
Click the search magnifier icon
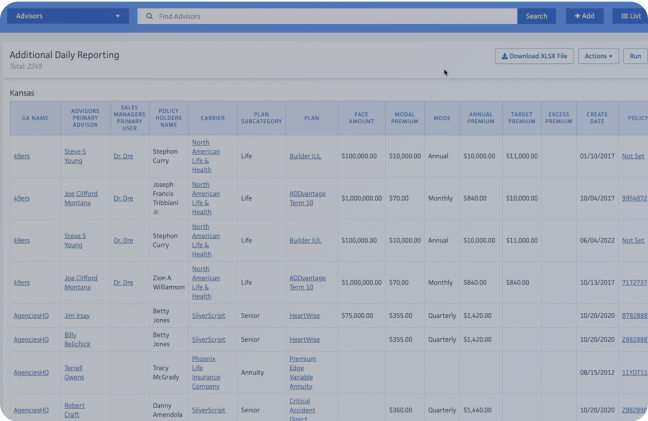[x=150, y=16]
